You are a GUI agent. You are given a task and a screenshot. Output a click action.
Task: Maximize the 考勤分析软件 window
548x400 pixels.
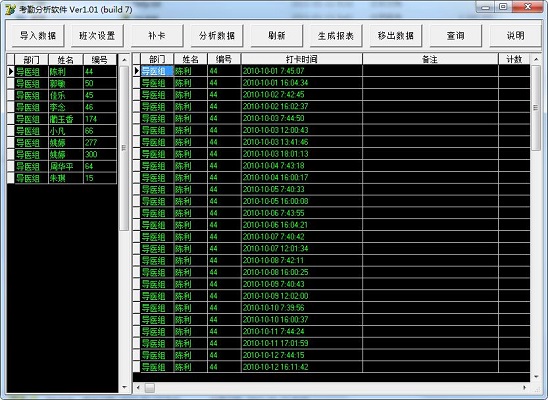[503, 7]
